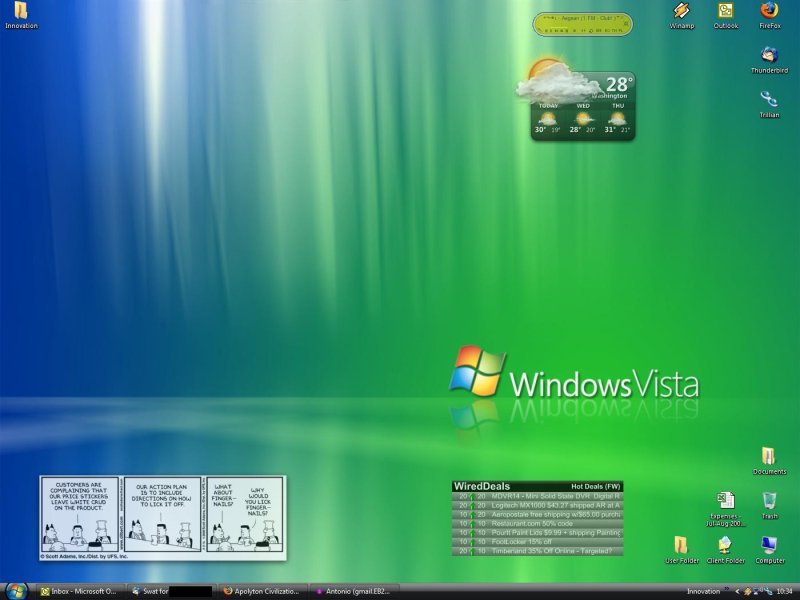Click the Wednesday forecast in weather widget
The image size is (800, 600).
pyautogui.click(x=581, y=120)
